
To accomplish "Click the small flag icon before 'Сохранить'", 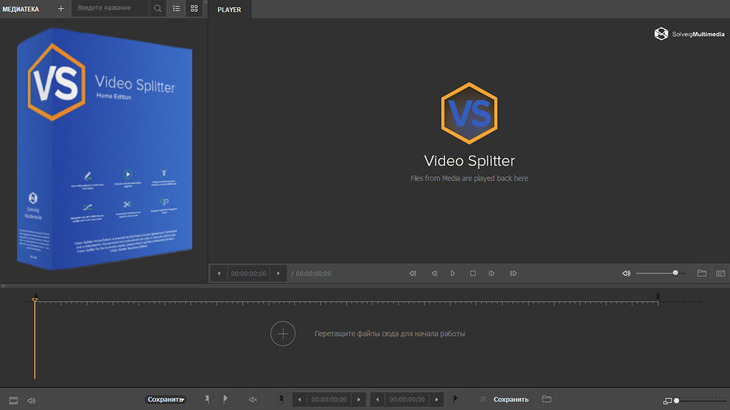I will tap(483, 399).
